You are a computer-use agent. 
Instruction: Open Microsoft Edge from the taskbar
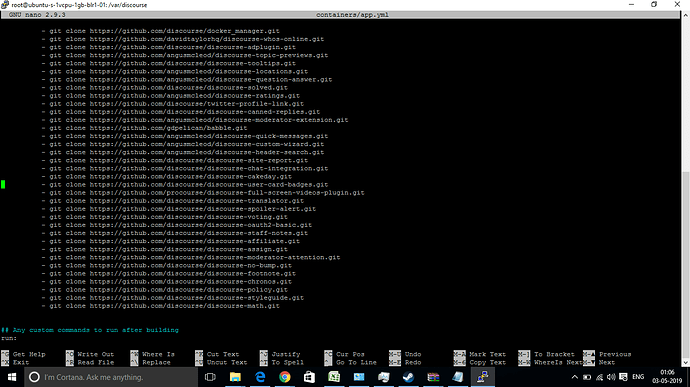(x=260, y=377)
